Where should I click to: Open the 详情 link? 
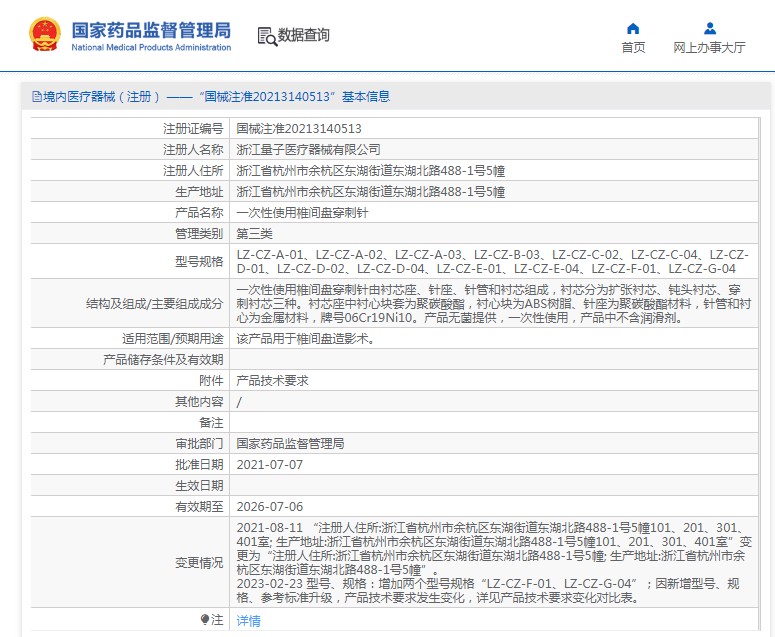click(248, 621)
